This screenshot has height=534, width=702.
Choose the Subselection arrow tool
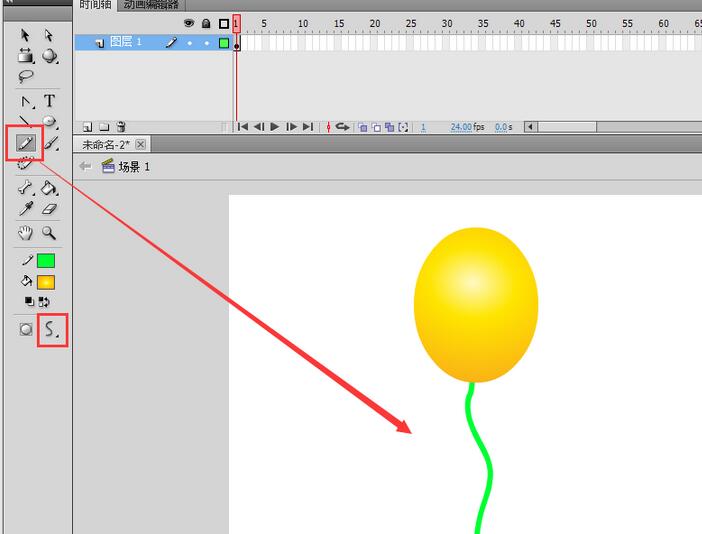coord(49,35)
